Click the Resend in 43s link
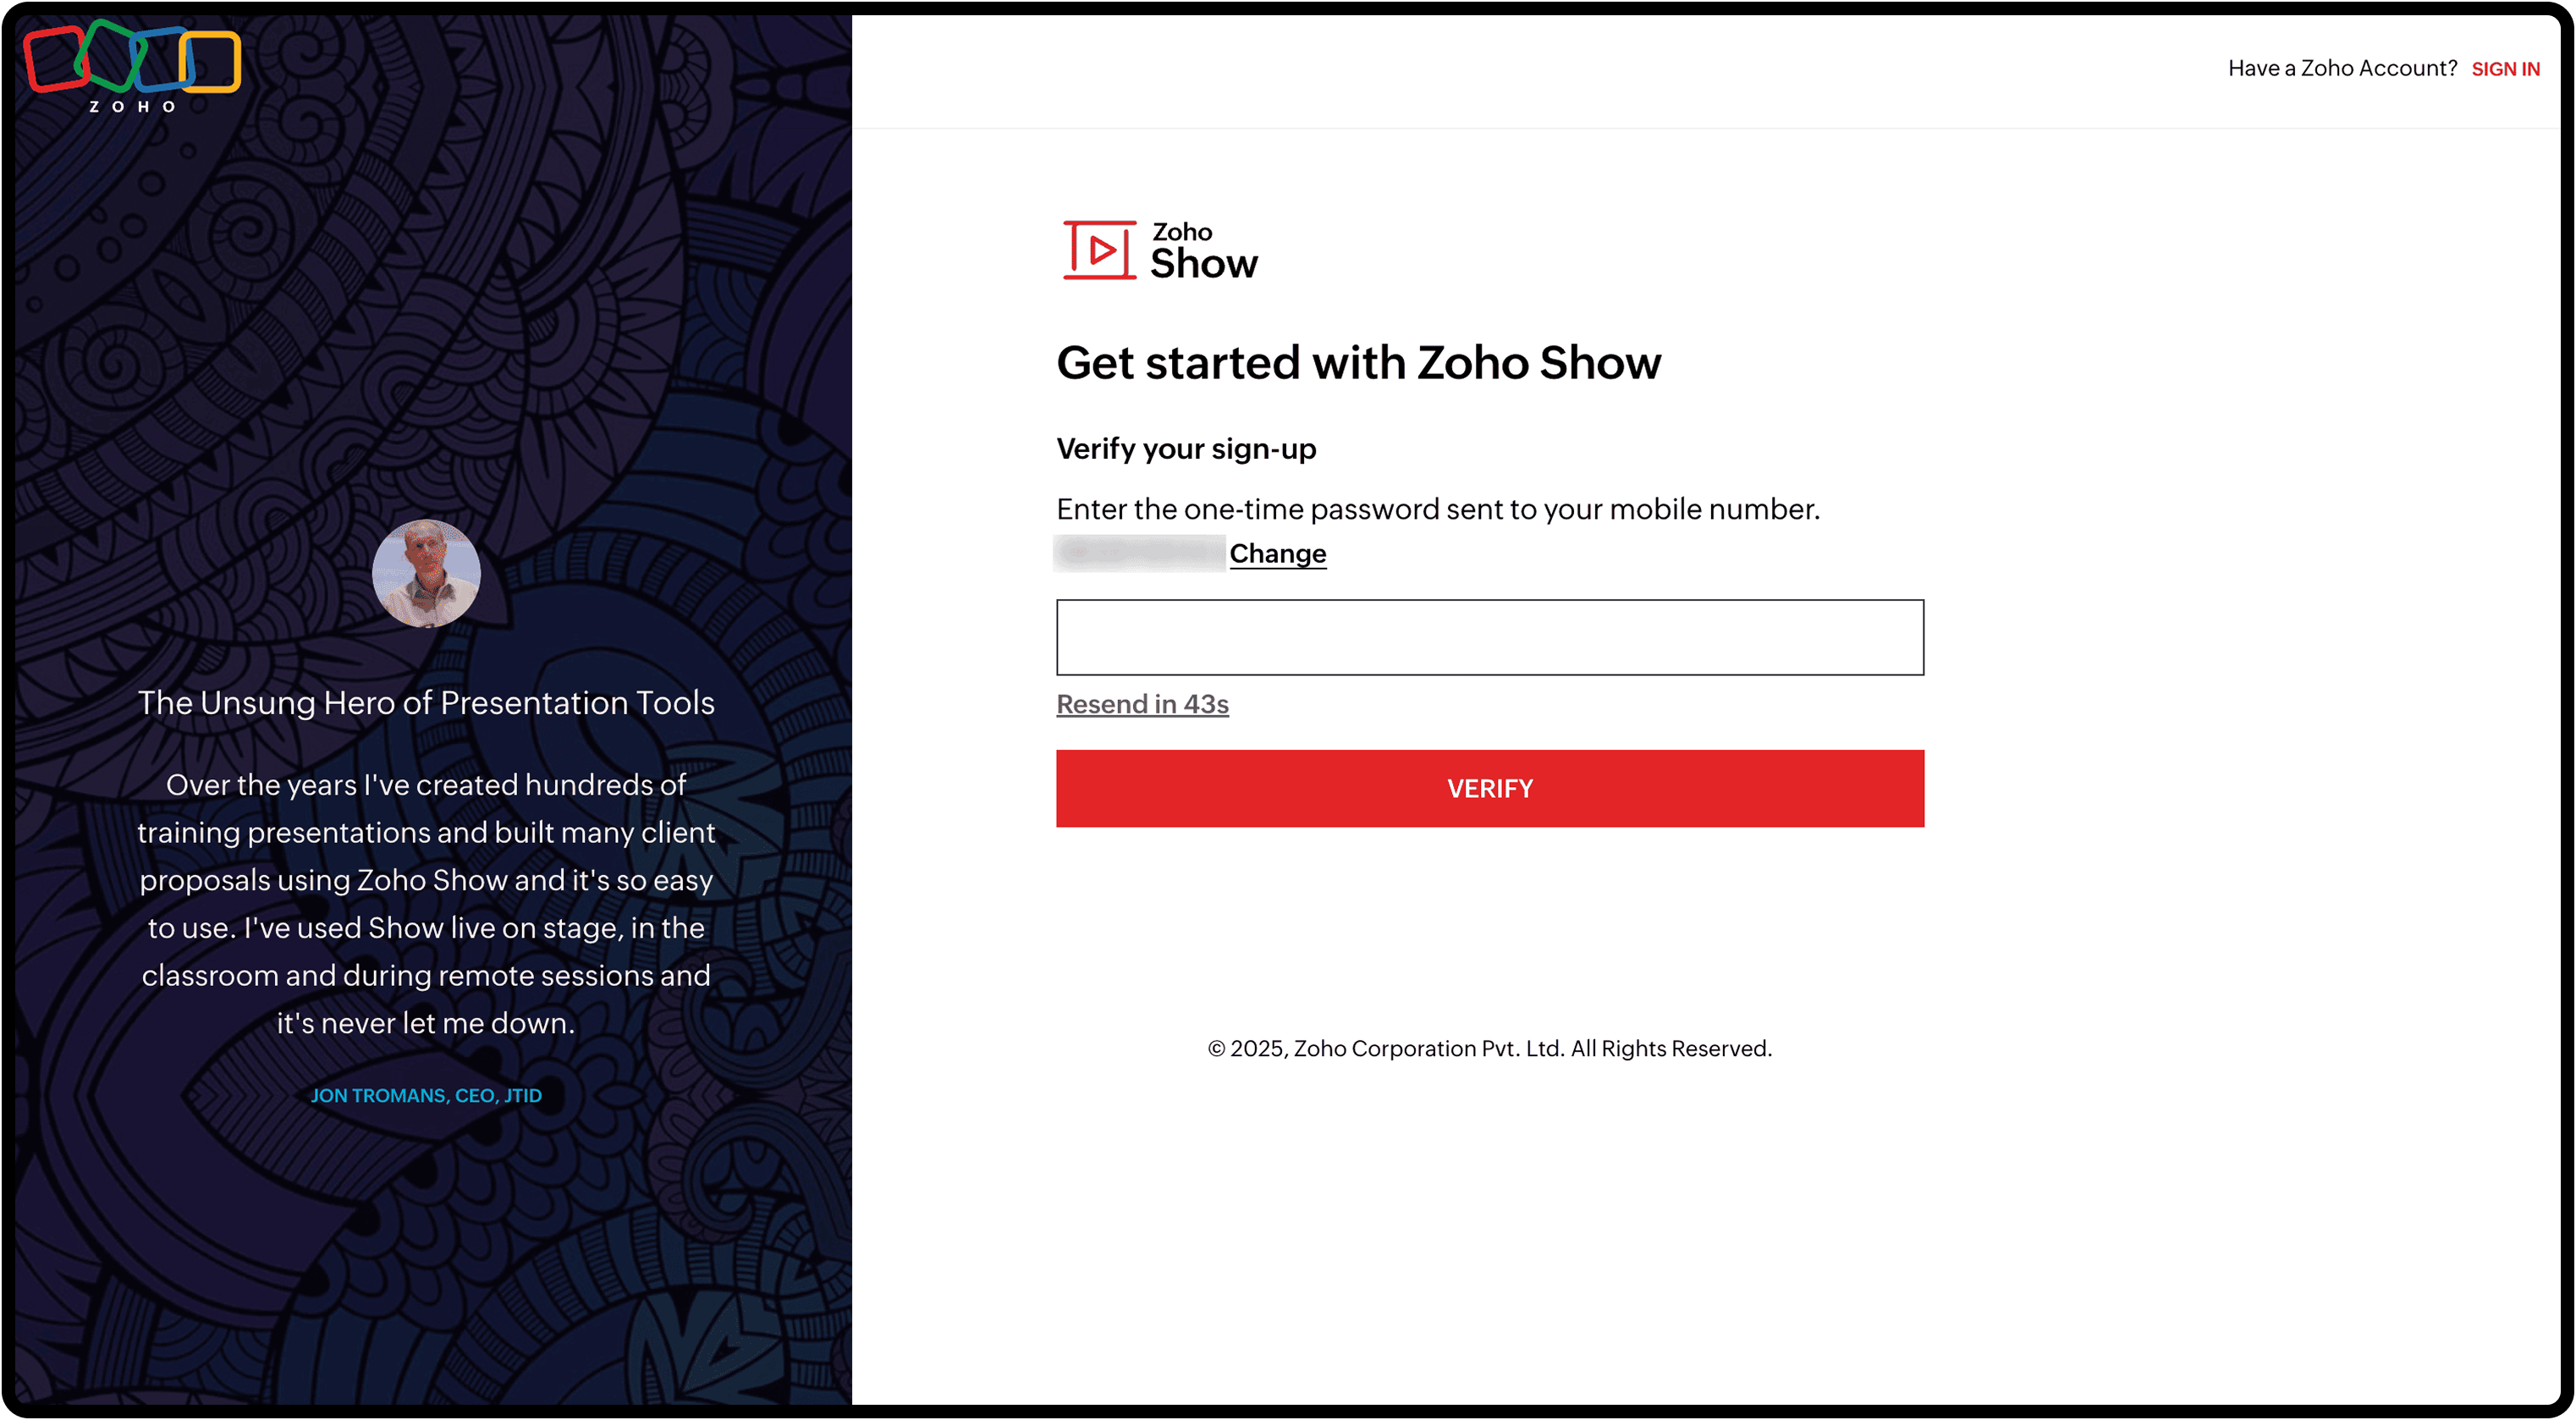Screen dimensions: 2576x1420 tap(1142, 704)
